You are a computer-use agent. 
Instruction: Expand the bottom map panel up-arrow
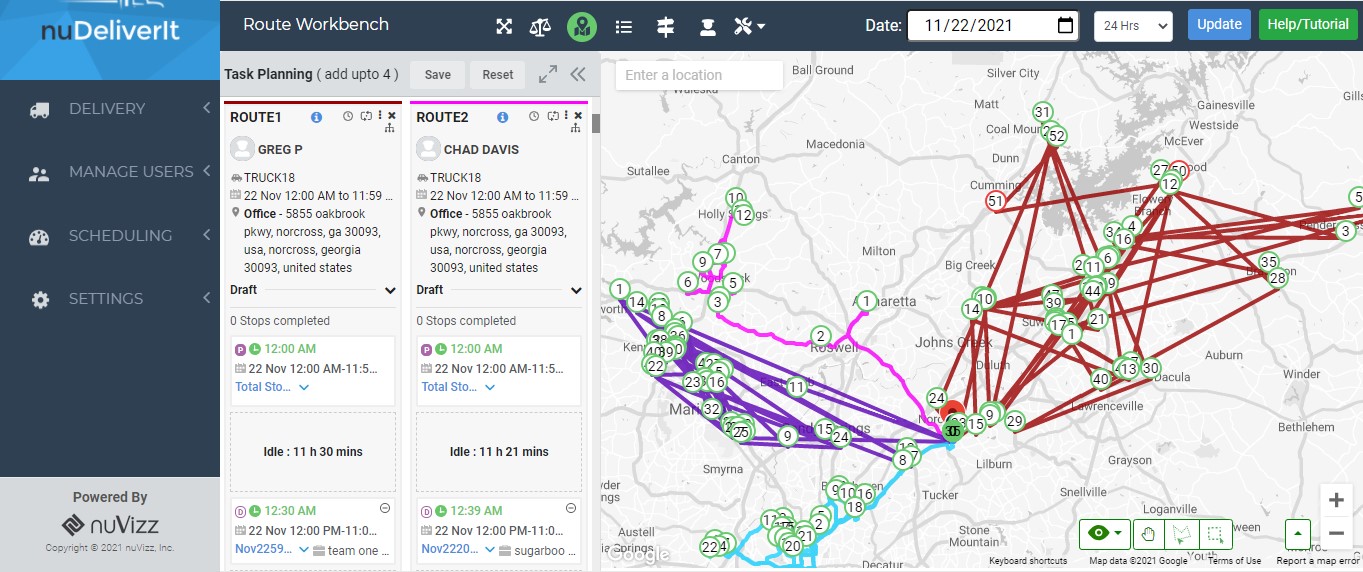pos(1299,534)
